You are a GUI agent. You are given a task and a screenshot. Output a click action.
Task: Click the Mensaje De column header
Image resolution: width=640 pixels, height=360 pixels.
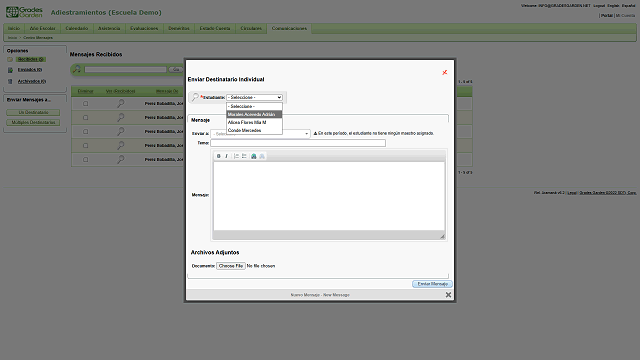[x=167, y=91]
